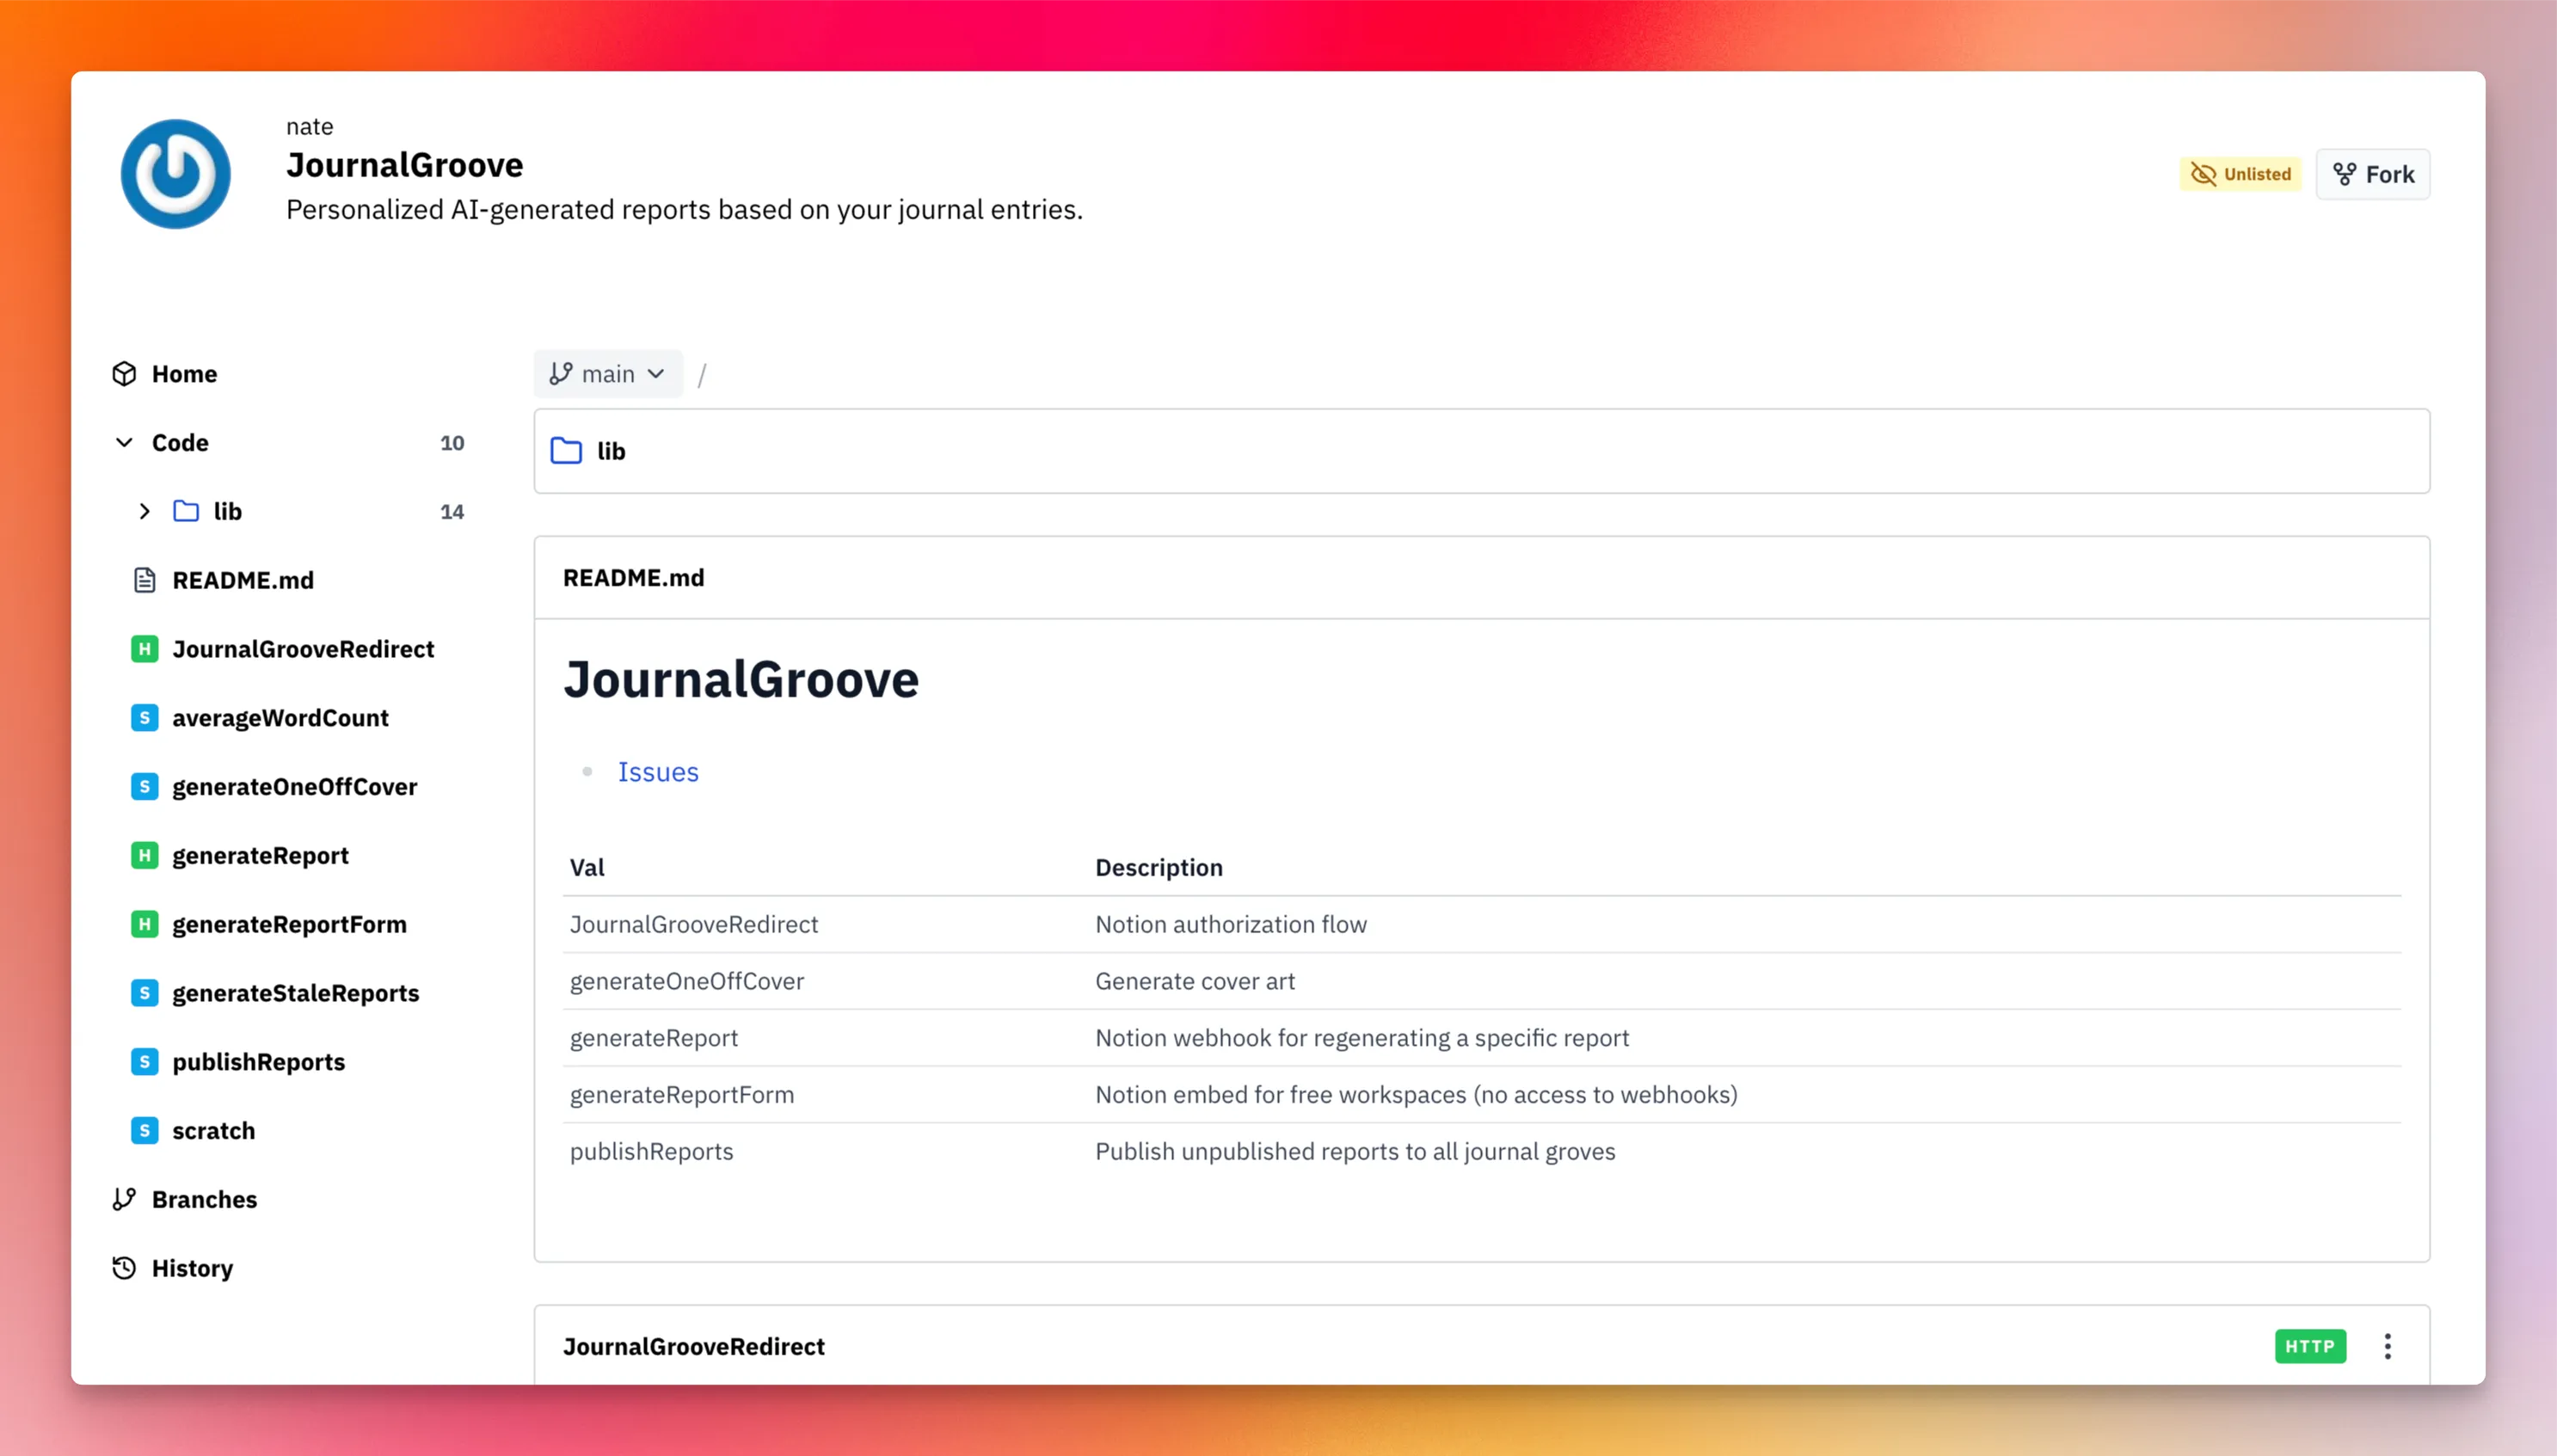The width and height of the screenshot is (2557, 1456).
Task: Select generateStaleReports in the sidebar
Action: [295, 993]
